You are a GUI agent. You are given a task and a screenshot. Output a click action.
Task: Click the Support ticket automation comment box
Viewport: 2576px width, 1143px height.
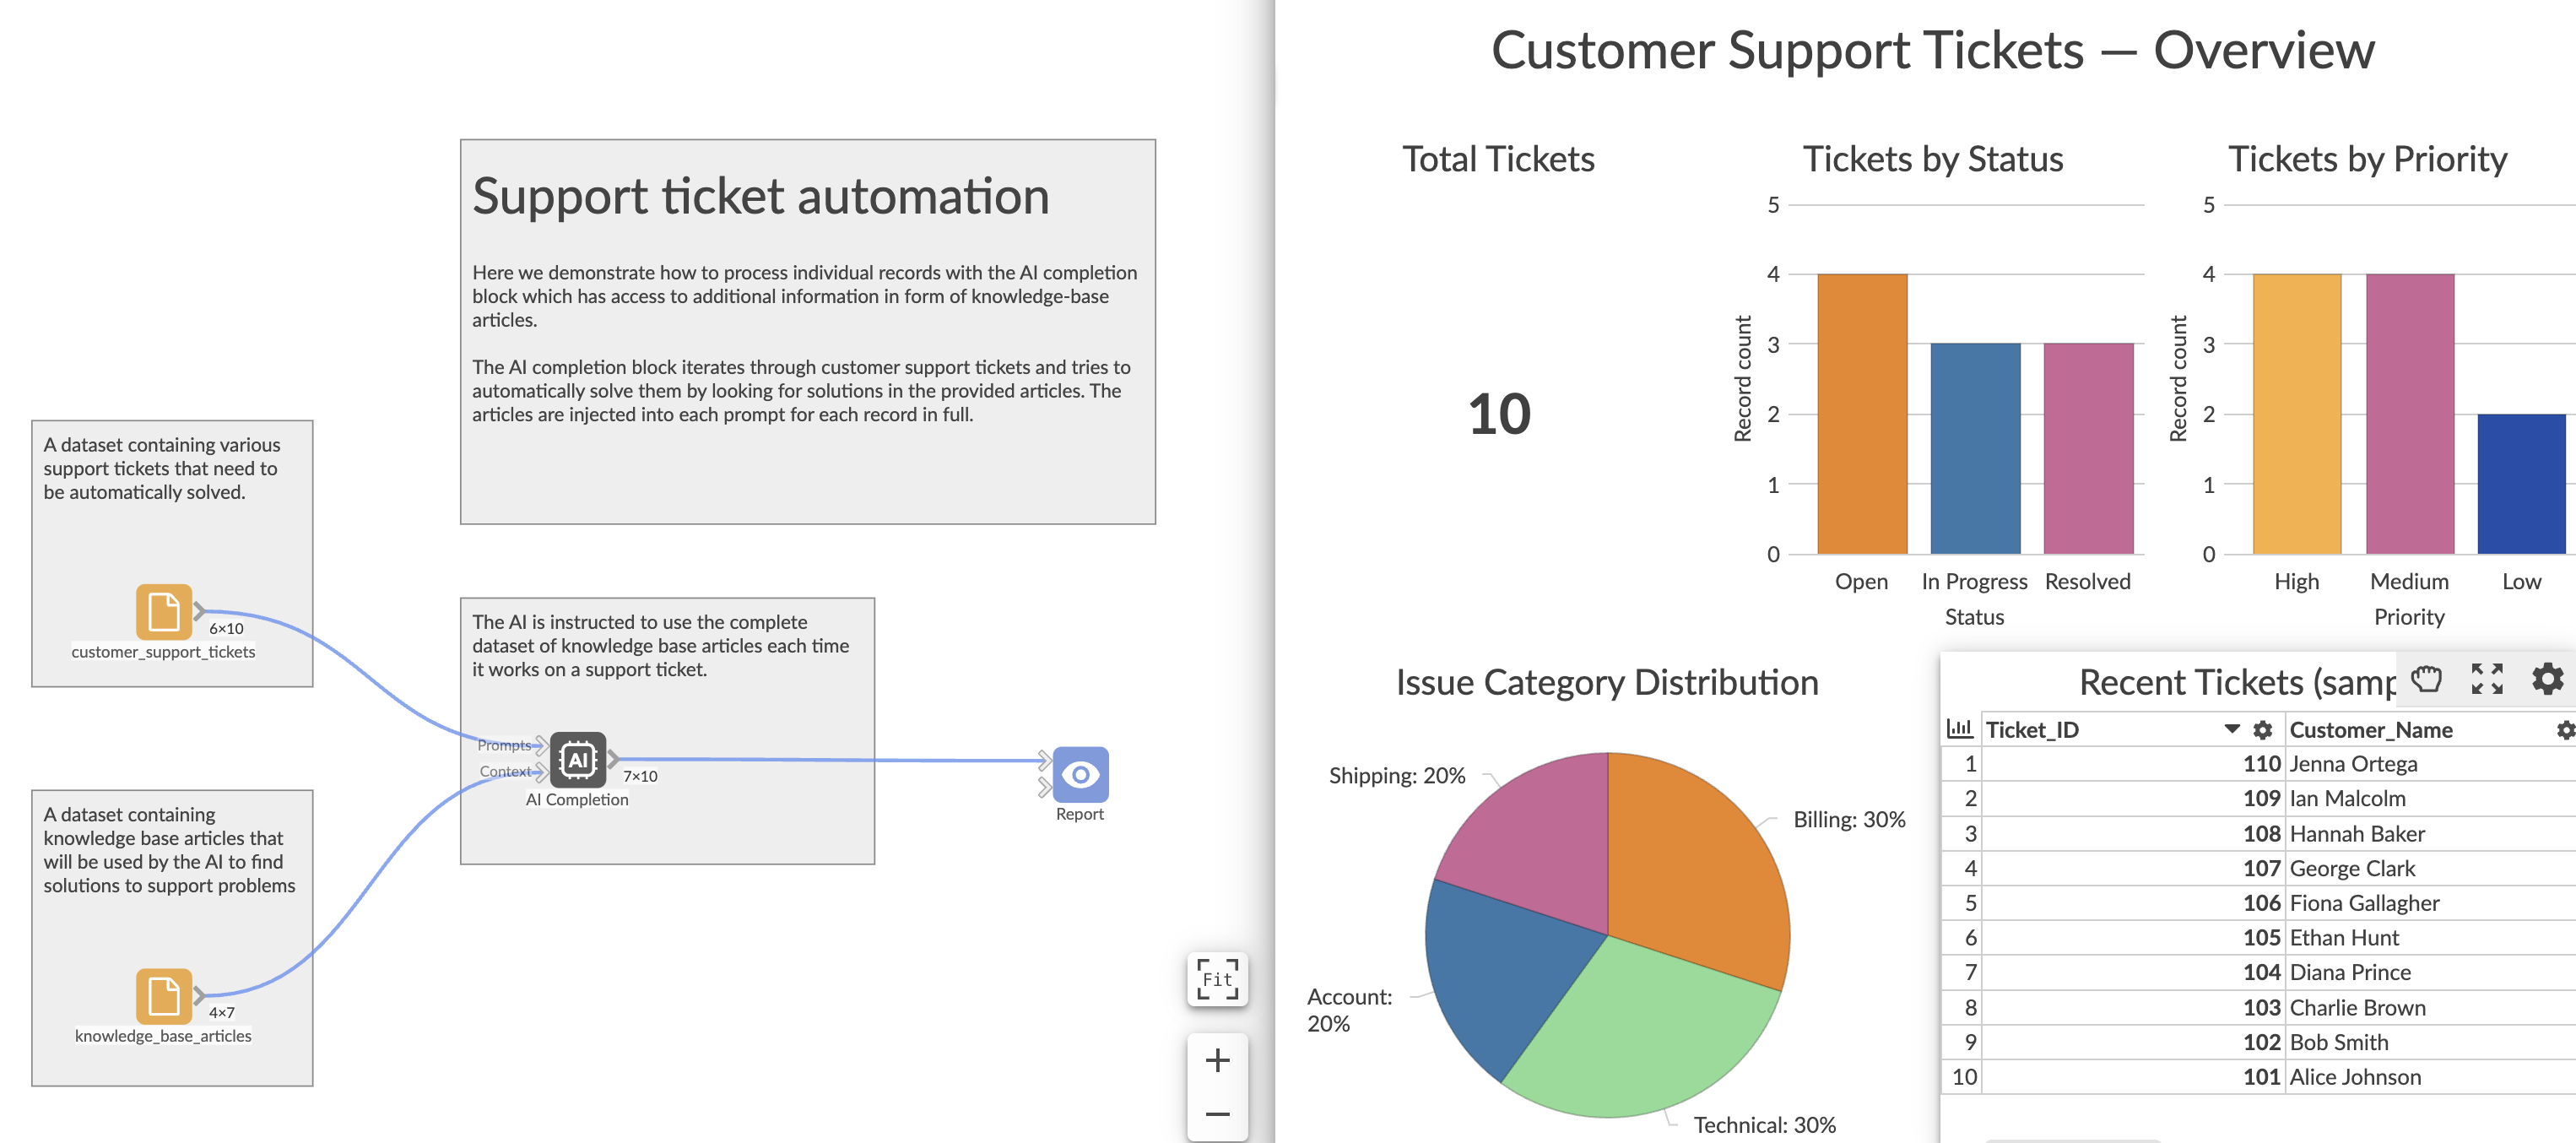807,331
